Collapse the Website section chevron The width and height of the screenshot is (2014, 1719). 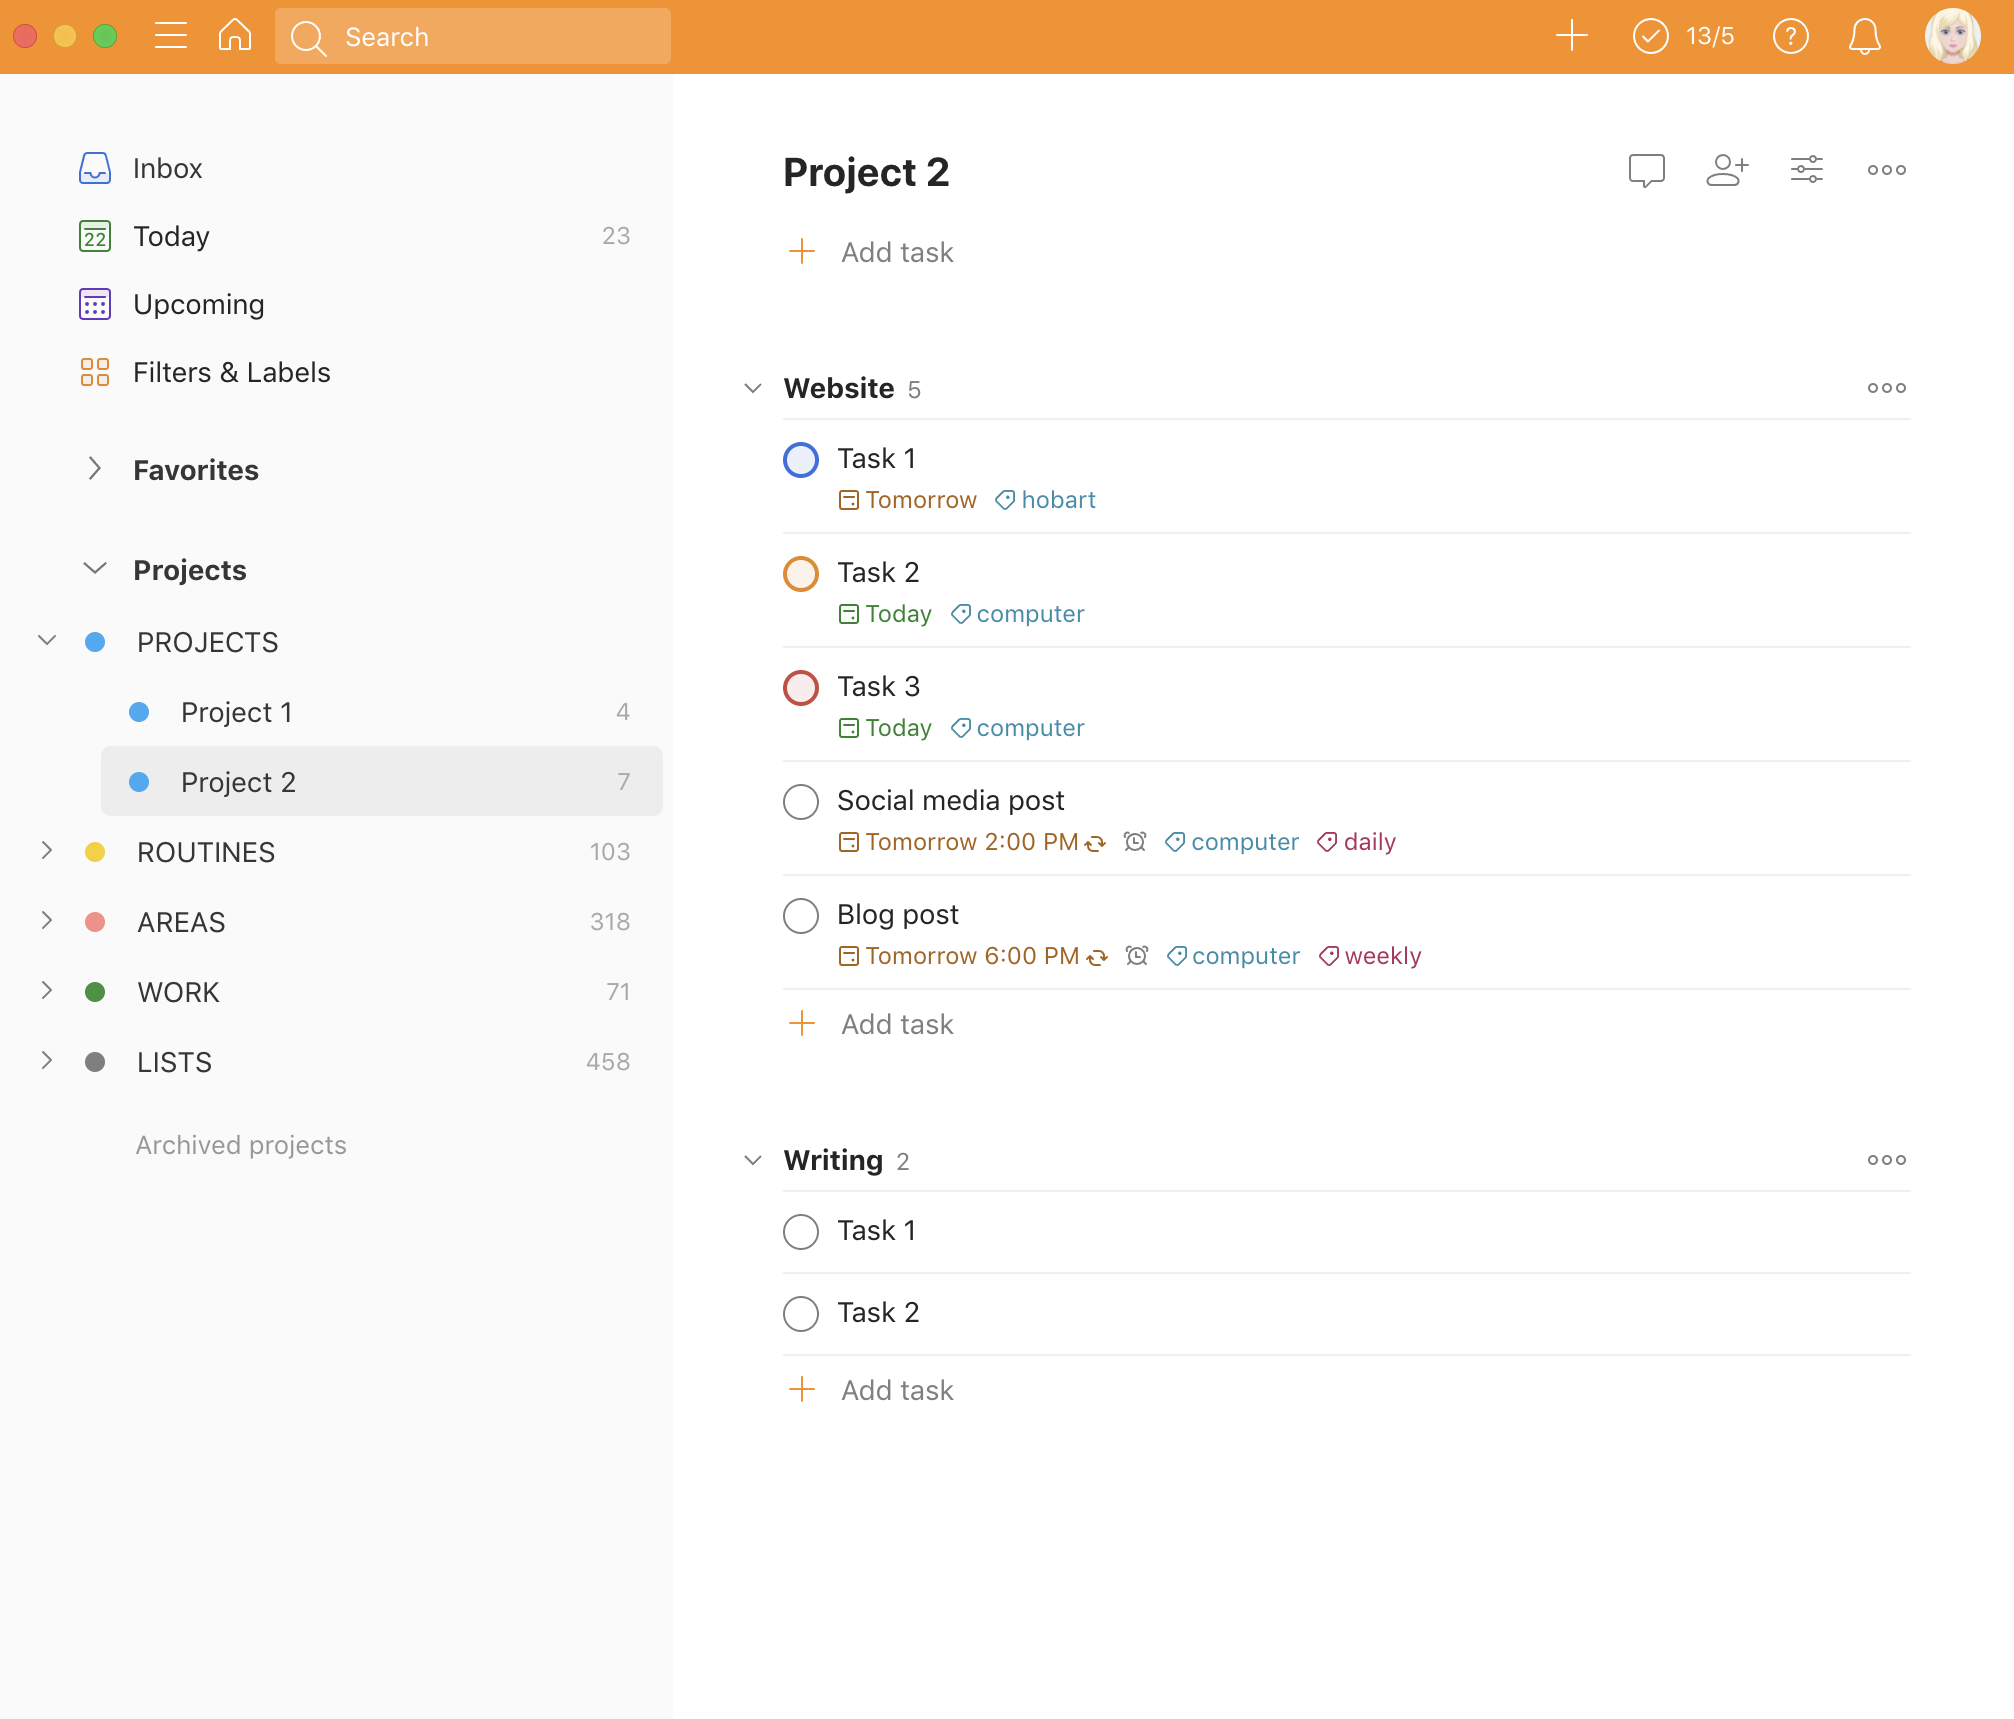(x=753, y=388)
